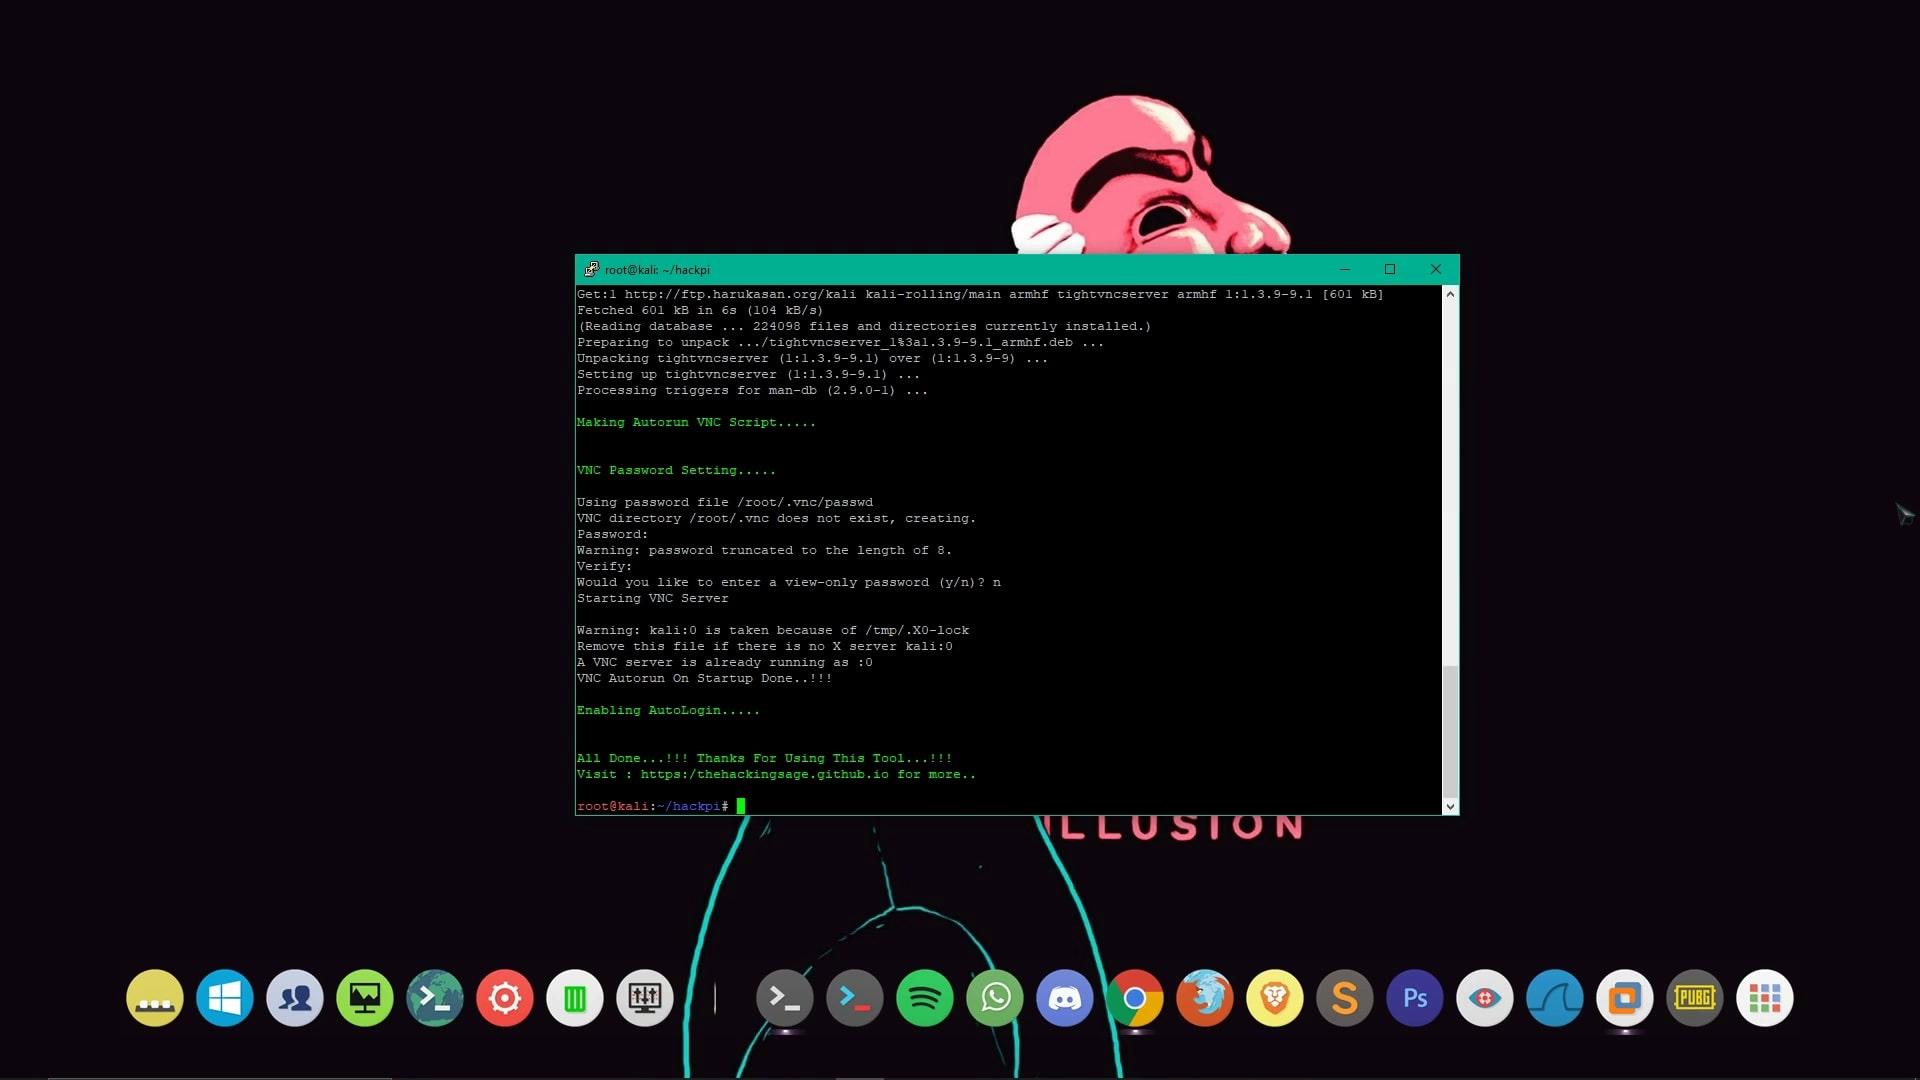Viewport: 1920px width, 1080px height.
Task: Launch Sublime Text from the dock
Action: click(1345, 998)
